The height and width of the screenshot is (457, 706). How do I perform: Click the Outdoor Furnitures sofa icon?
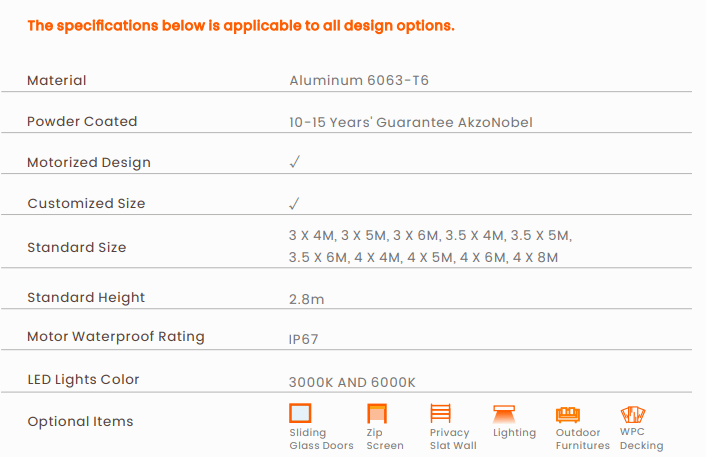pos(568,413)
